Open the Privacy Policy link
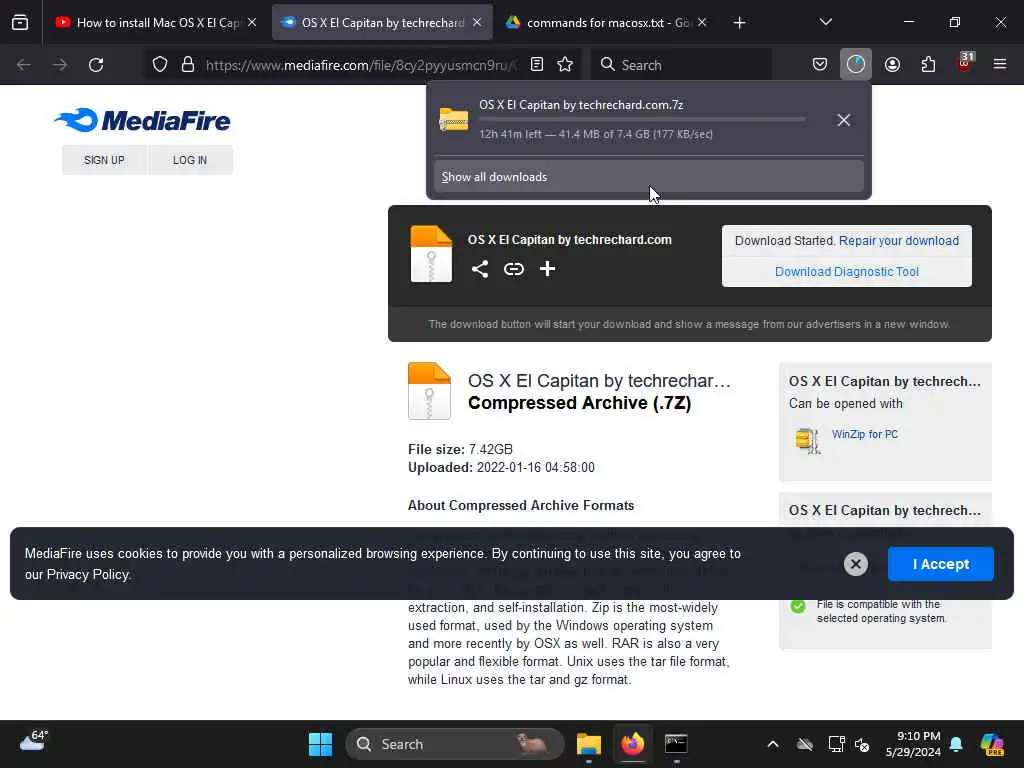 [x=88, y=575]
